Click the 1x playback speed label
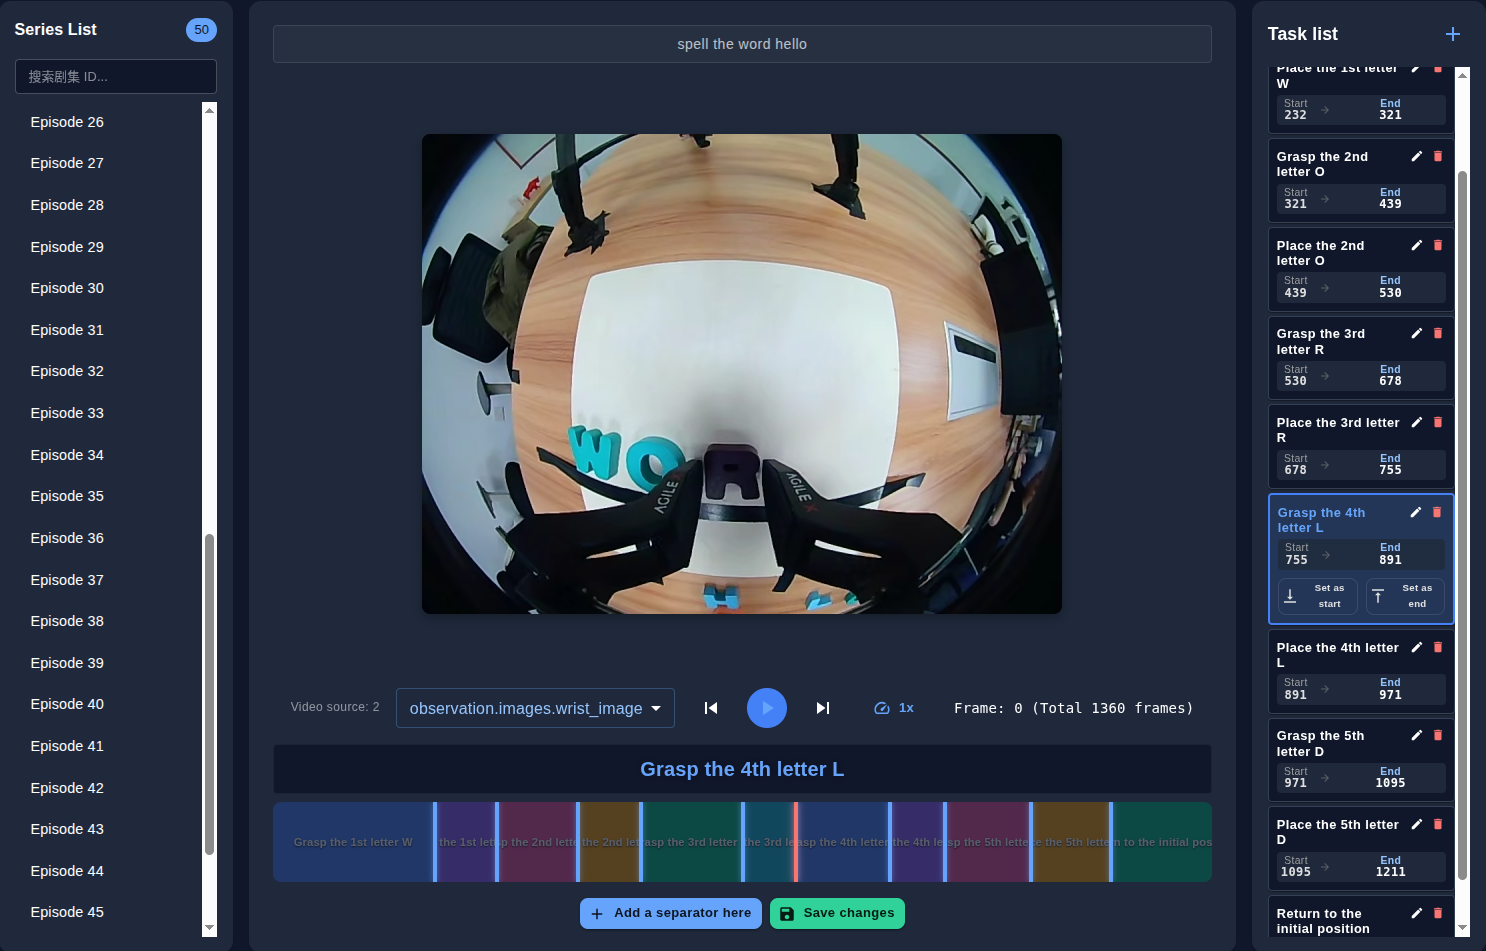Screen dimensions: 1486x951 tap(906, 708)
